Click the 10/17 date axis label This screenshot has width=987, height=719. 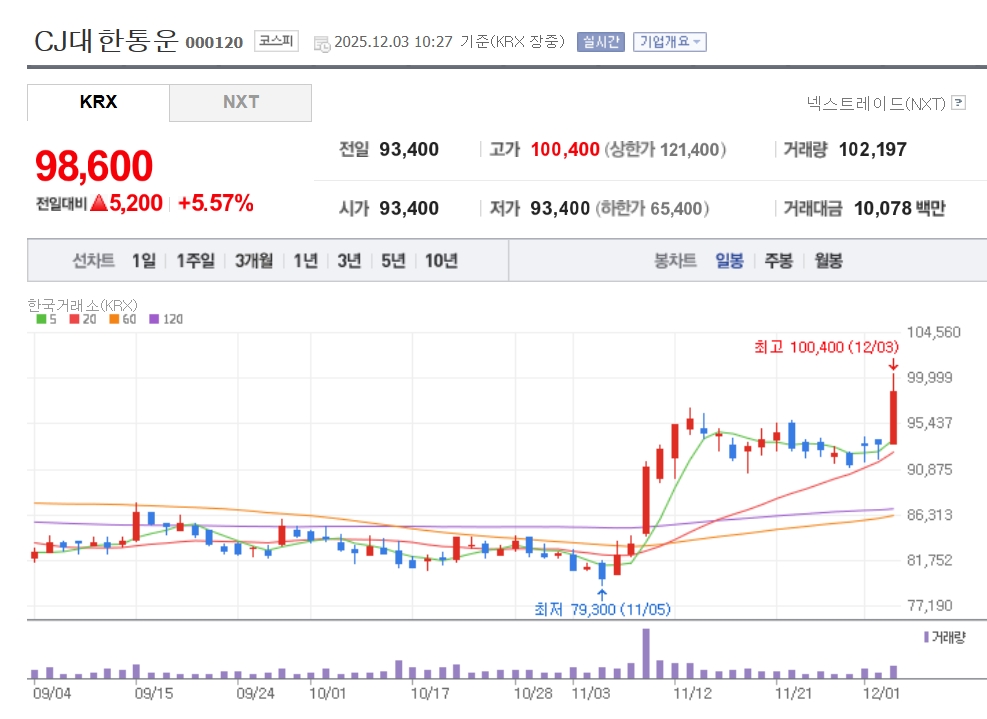tap(430, 693)
